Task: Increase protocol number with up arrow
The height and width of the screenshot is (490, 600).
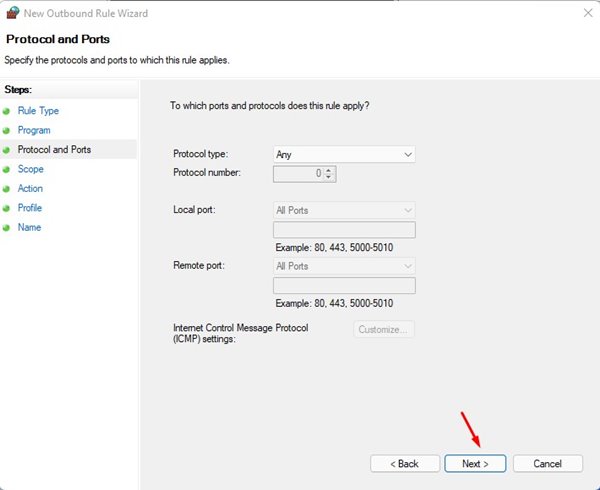Action: [329, 170]
